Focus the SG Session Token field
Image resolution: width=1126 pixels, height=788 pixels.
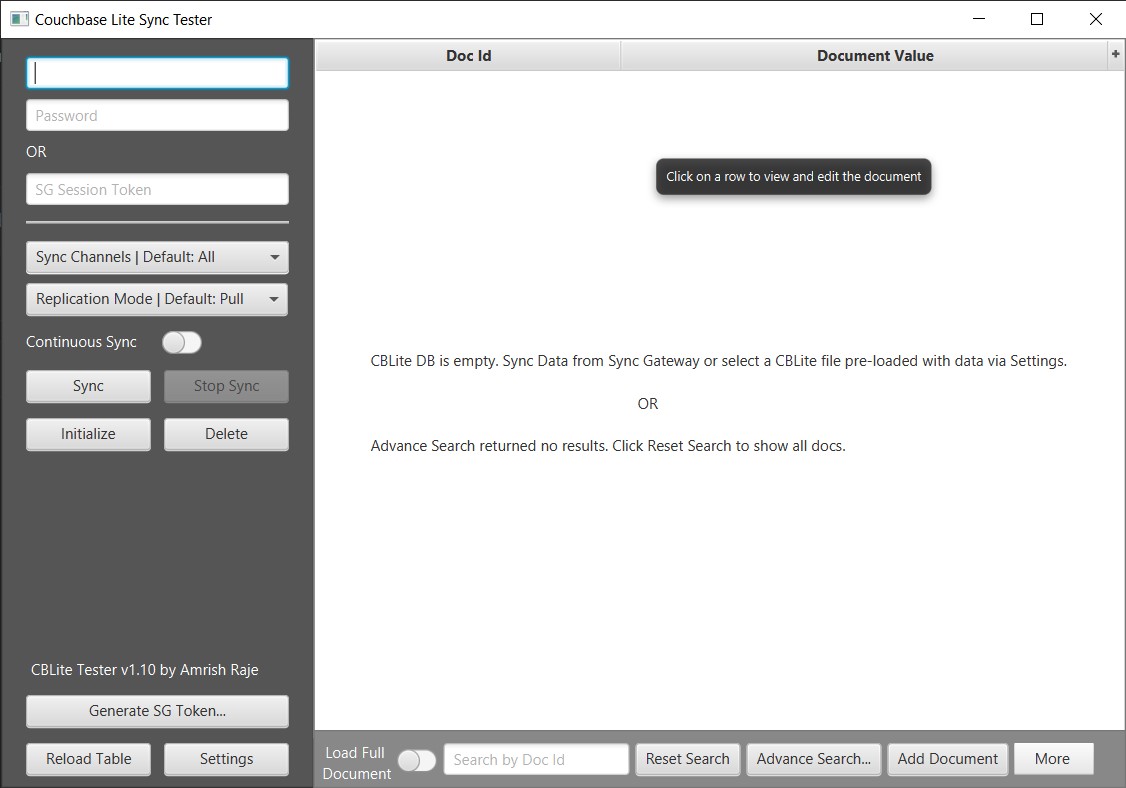tap(157, 190)
